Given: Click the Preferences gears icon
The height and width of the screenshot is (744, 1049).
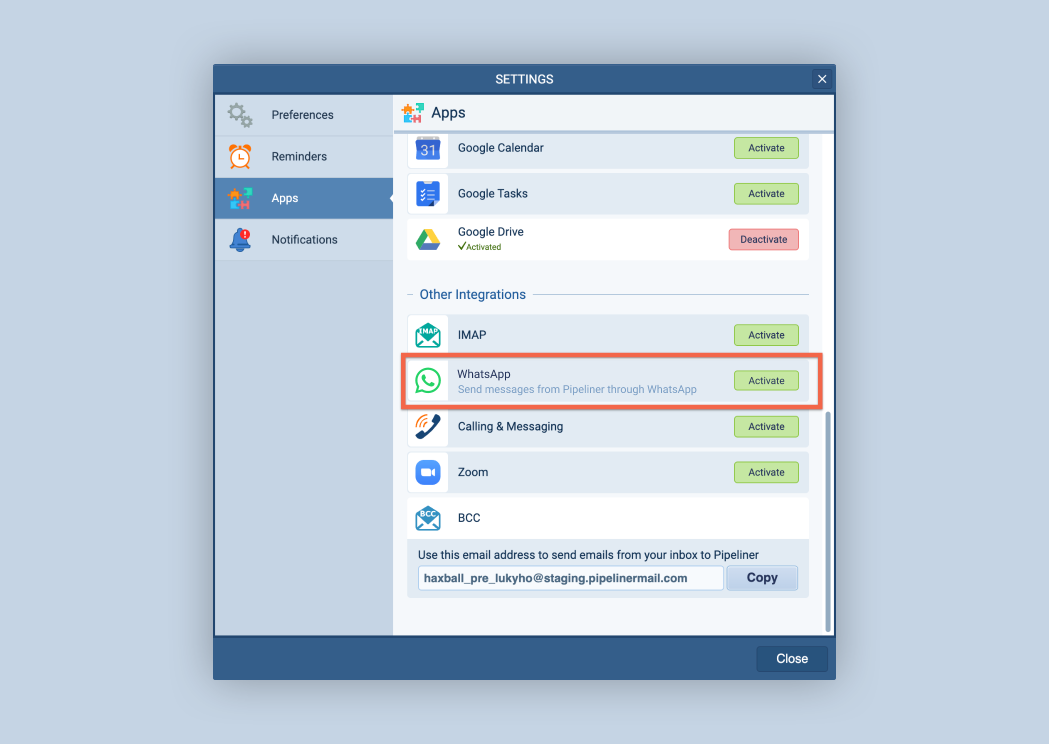Looking at the screenshot, I should click(240, 115).
